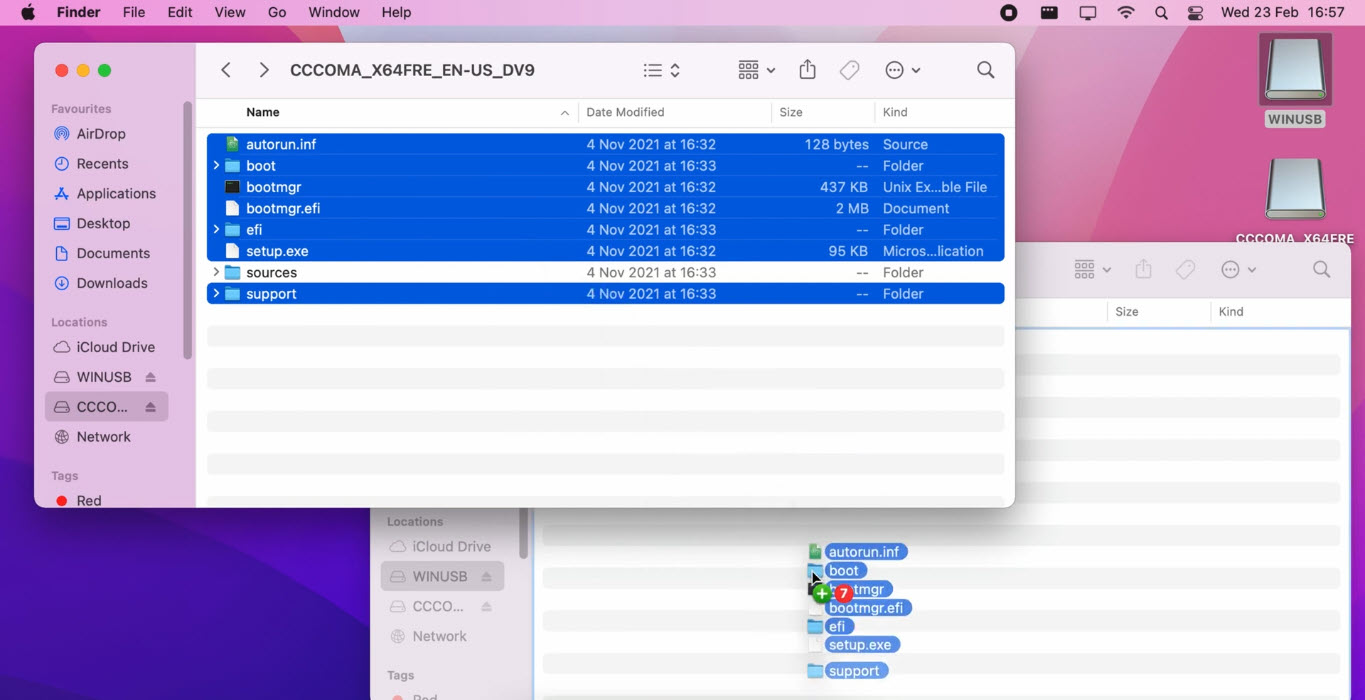The height and width of the screenshot is (700, 1365).
Task: Click the Wi-Fi status icon
Action: (x=1126, y=12)
